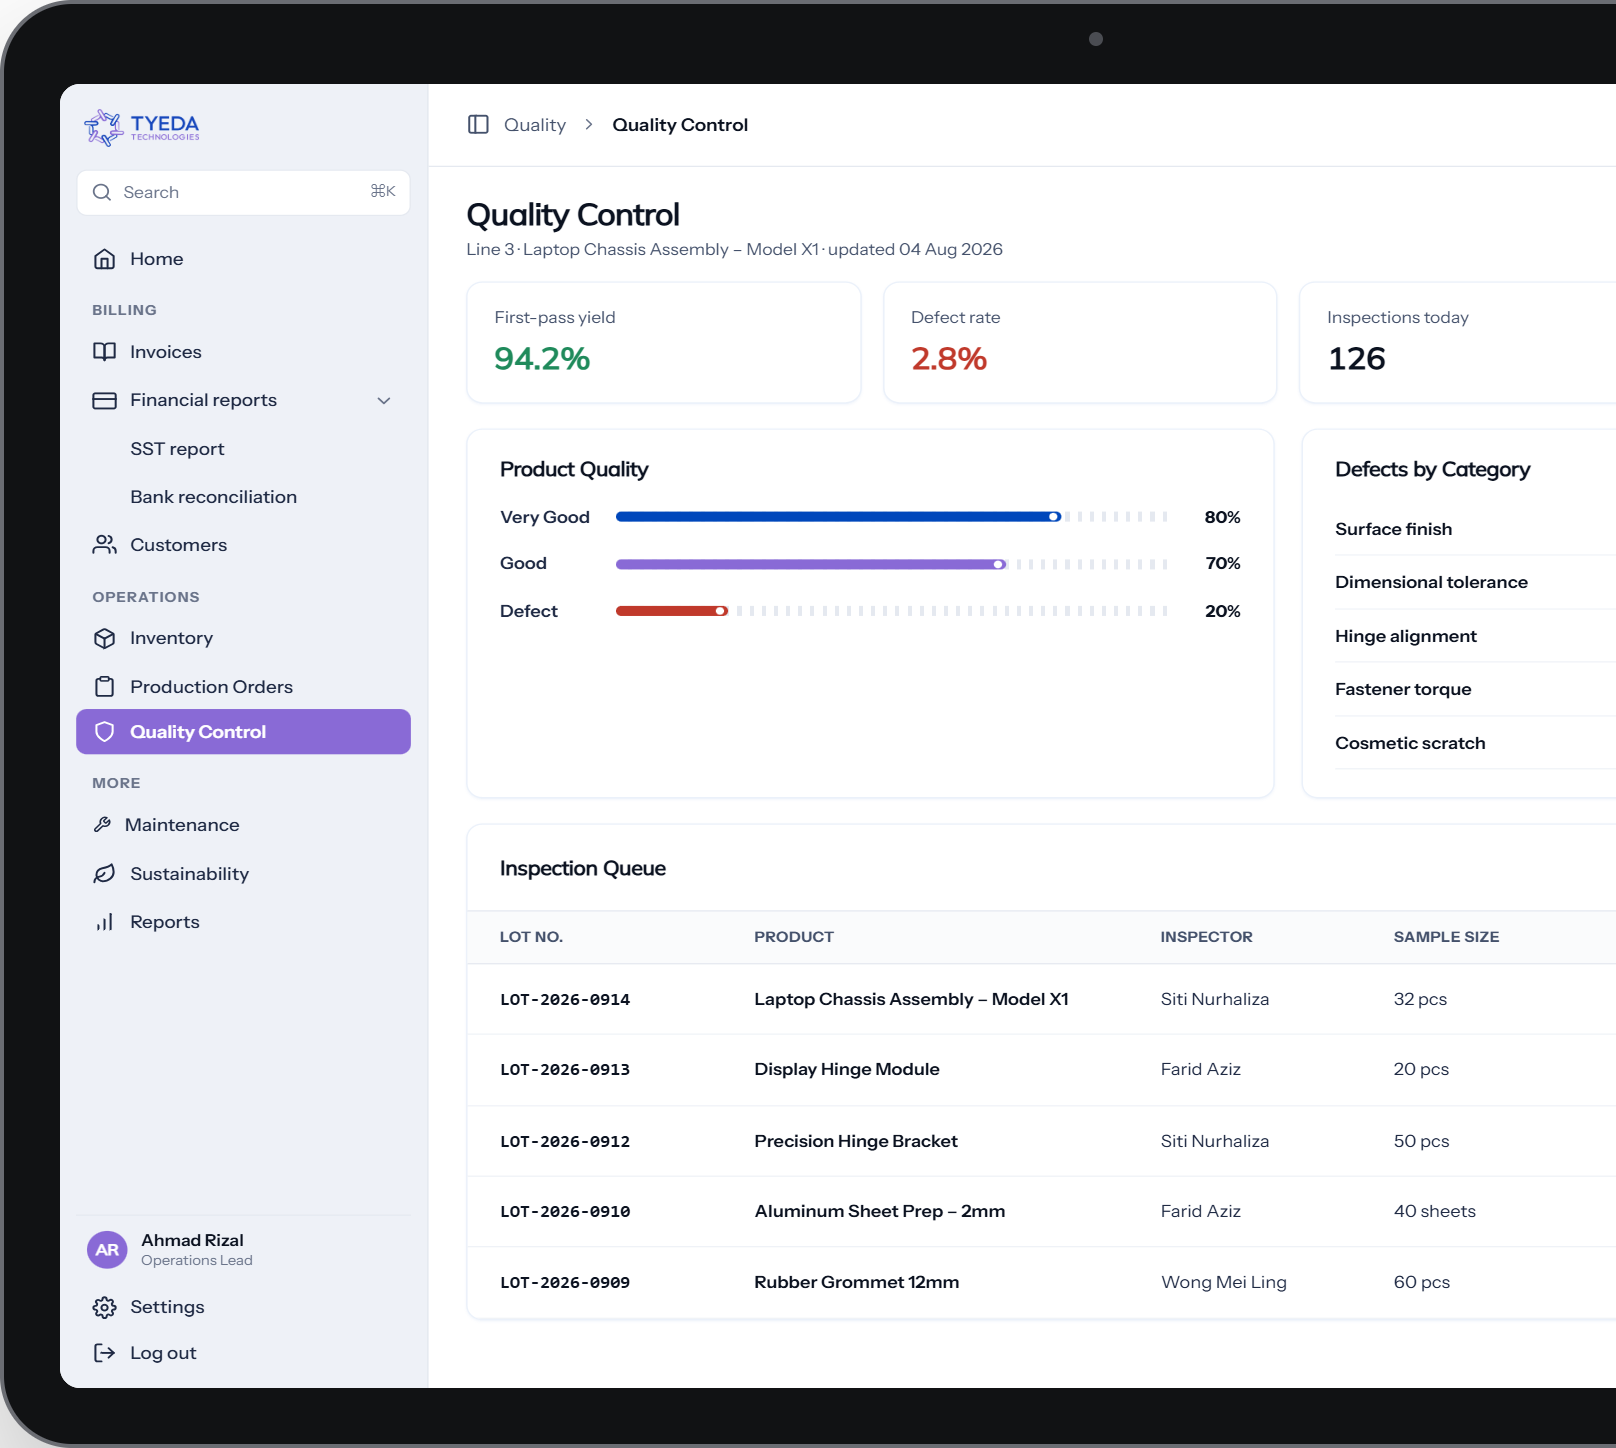
Task: Collapse the Financial reports chevron
Action: point(384,400)
